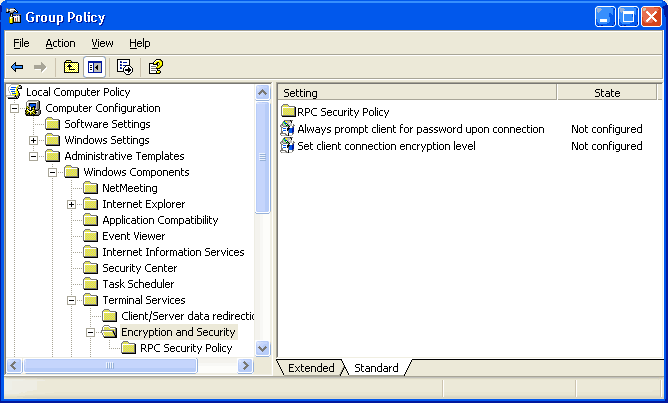Click the tree horizontal scrollbar thumb
This screenshot has height=403, width=668.
[110, 366]
